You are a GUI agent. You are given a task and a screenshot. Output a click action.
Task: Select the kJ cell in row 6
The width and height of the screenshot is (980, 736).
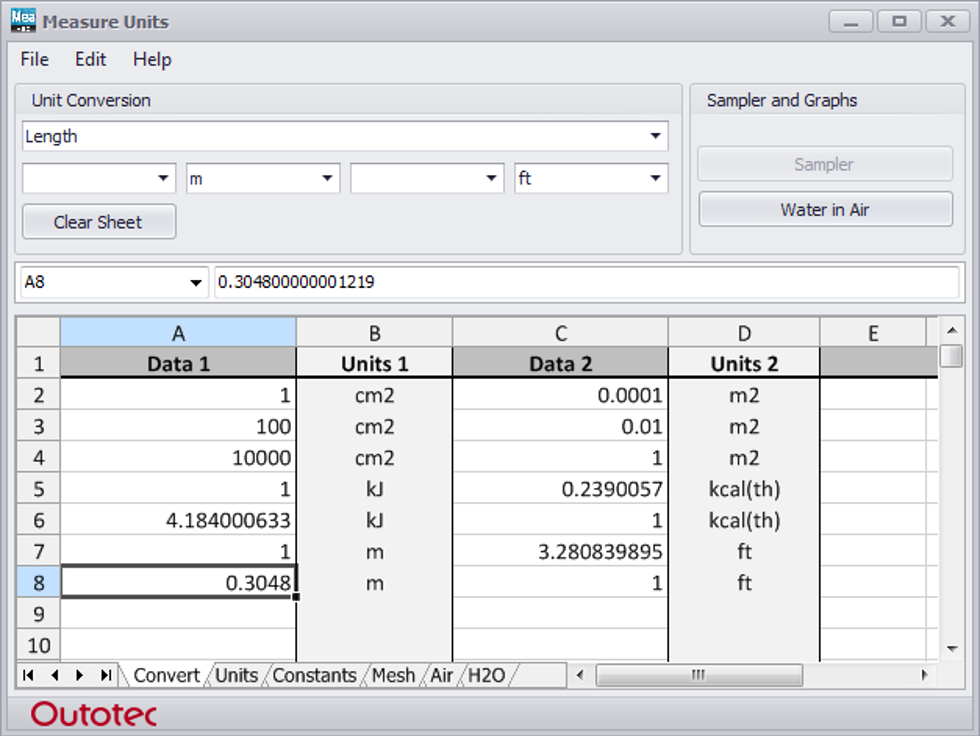pos(374,520)
